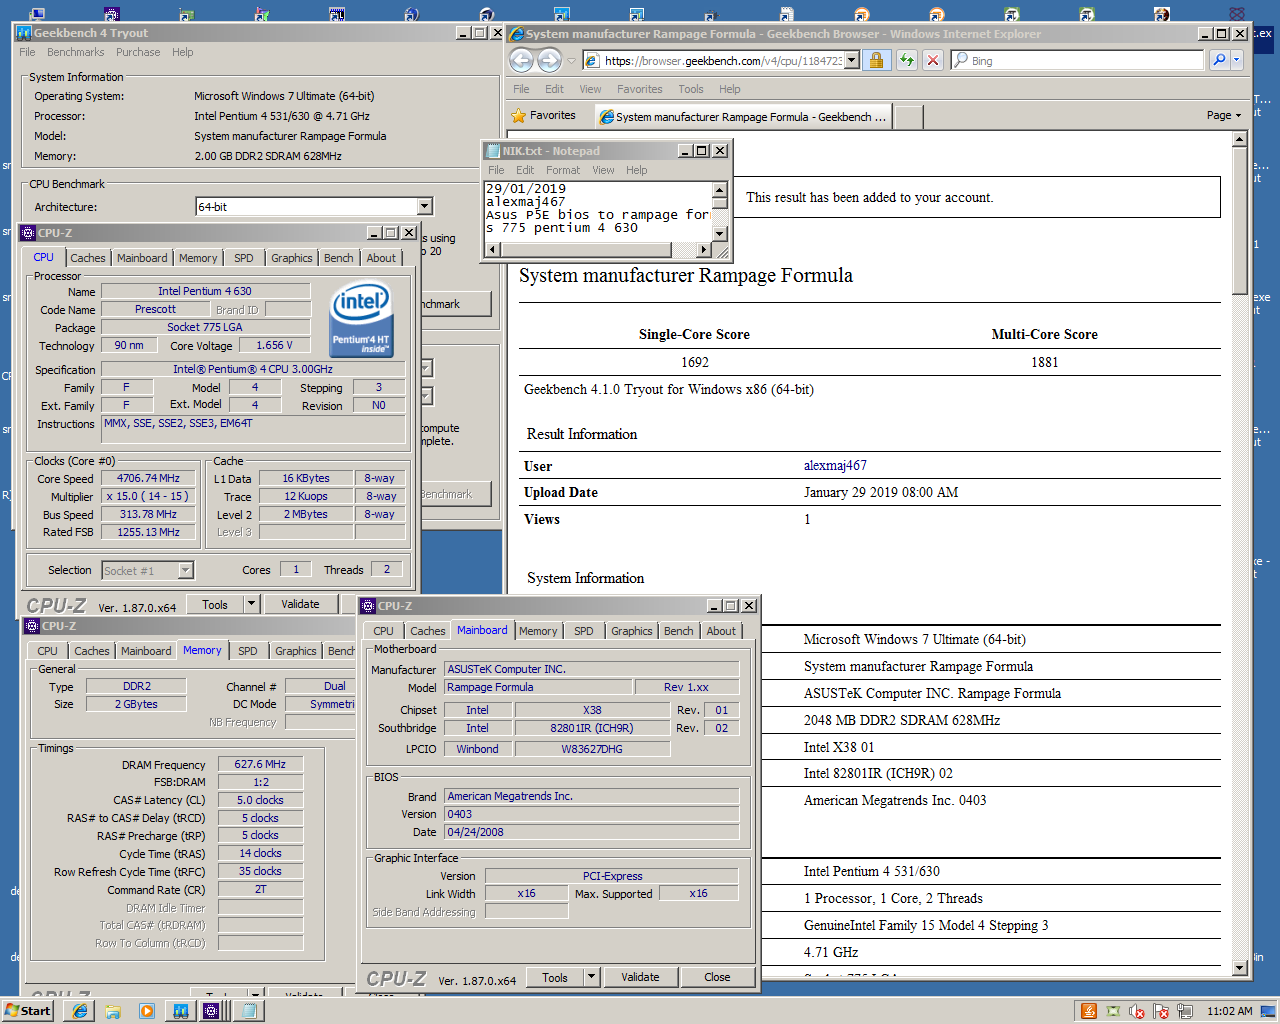Click Tools button in Mainboard CPU-Z
The width and height of the screenshot is (1280, 1024).
coord(555,977)
